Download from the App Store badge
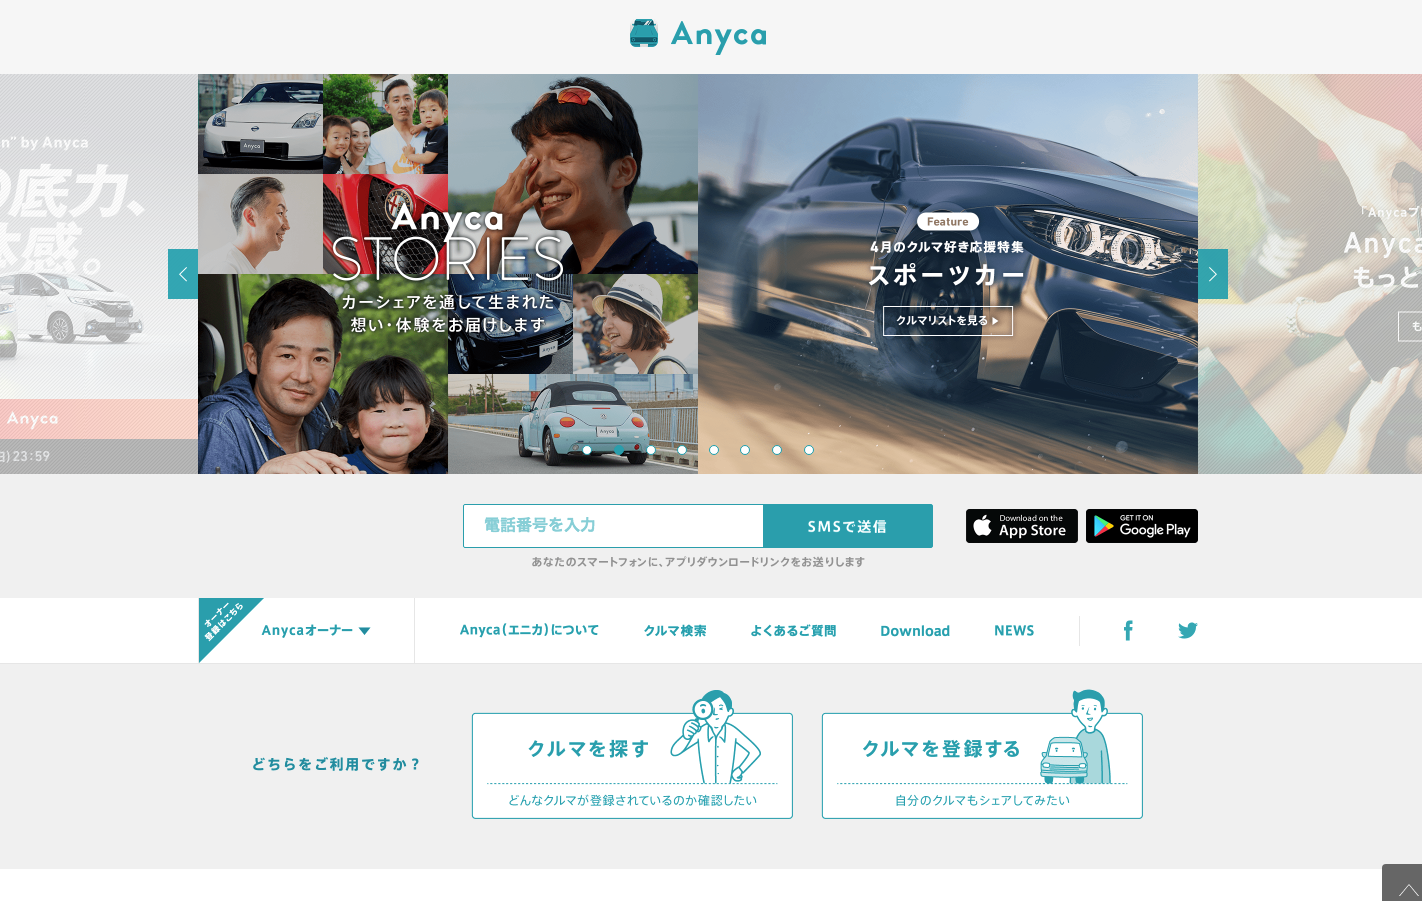The height and width of the screenshot is (901, 1422). coord(1021,526)
